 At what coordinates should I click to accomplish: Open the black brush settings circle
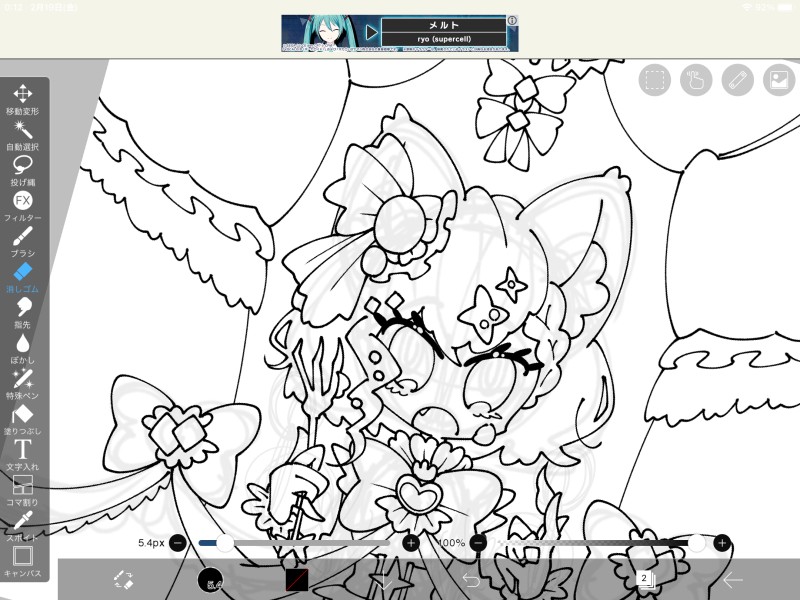coord(210,580)
